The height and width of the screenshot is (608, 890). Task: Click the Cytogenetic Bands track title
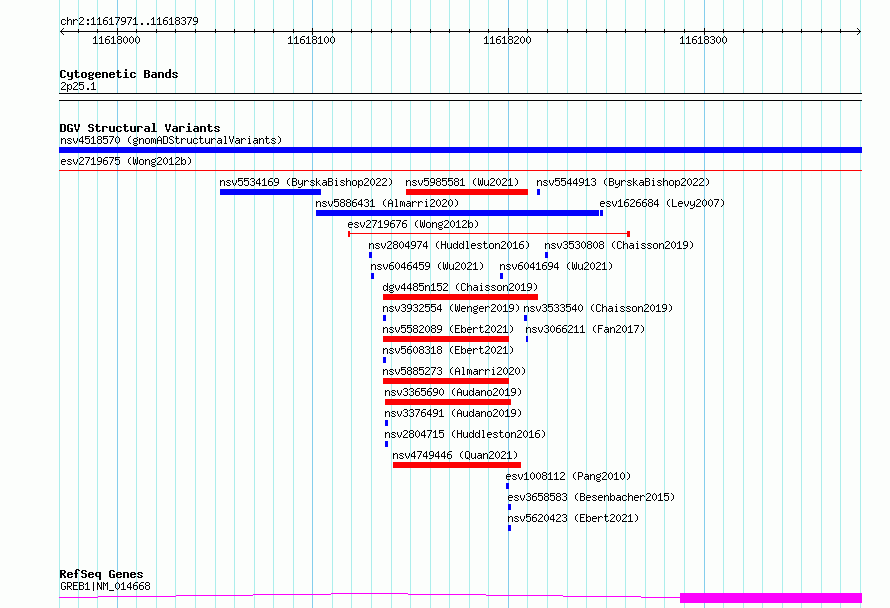[119, 74]
